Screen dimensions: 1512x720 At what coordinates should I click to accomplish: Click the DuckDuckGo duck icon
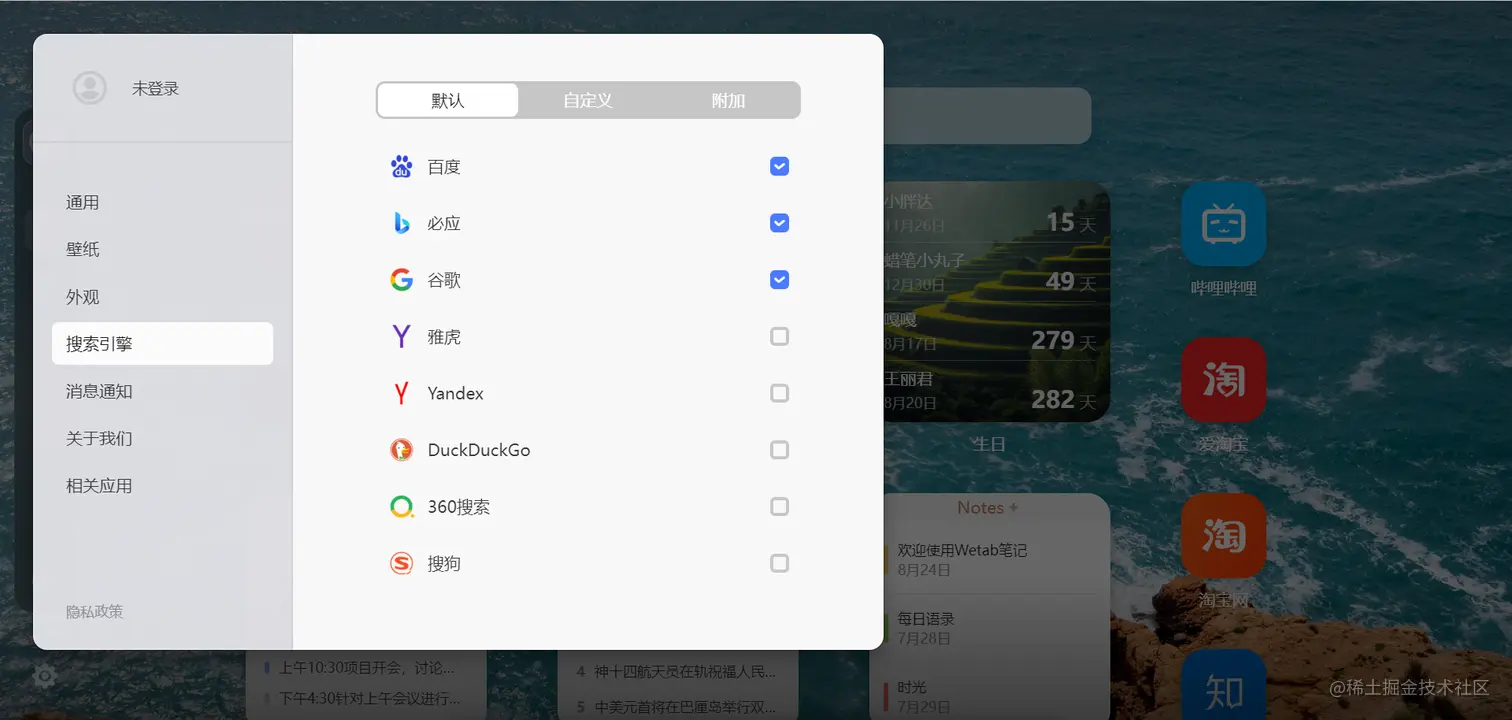pos(401,450)
